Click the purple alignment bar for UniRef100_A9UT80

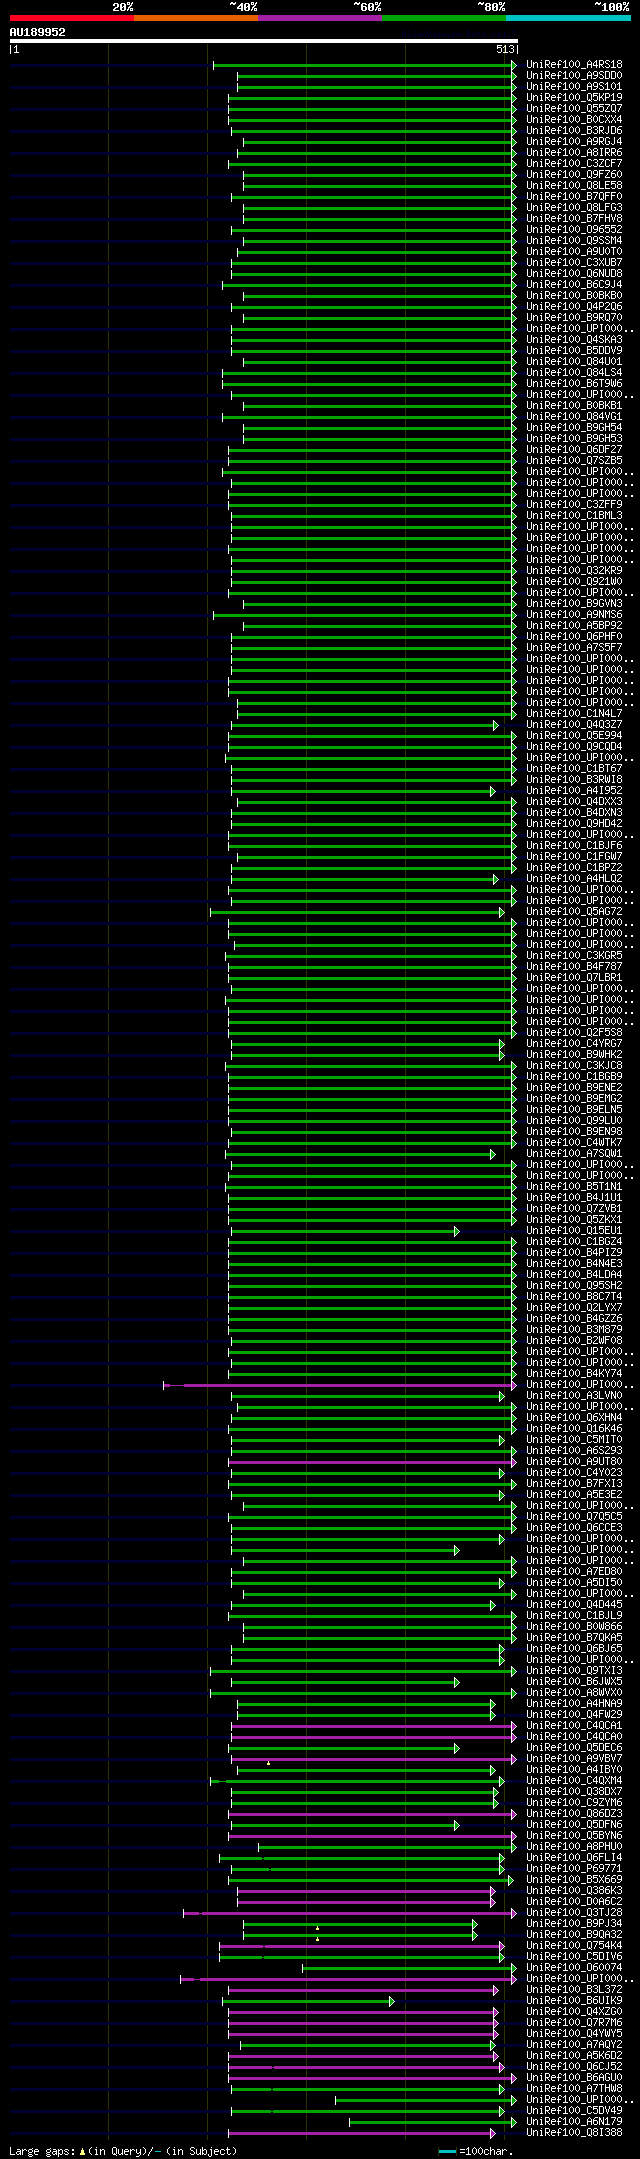click(x=373, y=1462)
